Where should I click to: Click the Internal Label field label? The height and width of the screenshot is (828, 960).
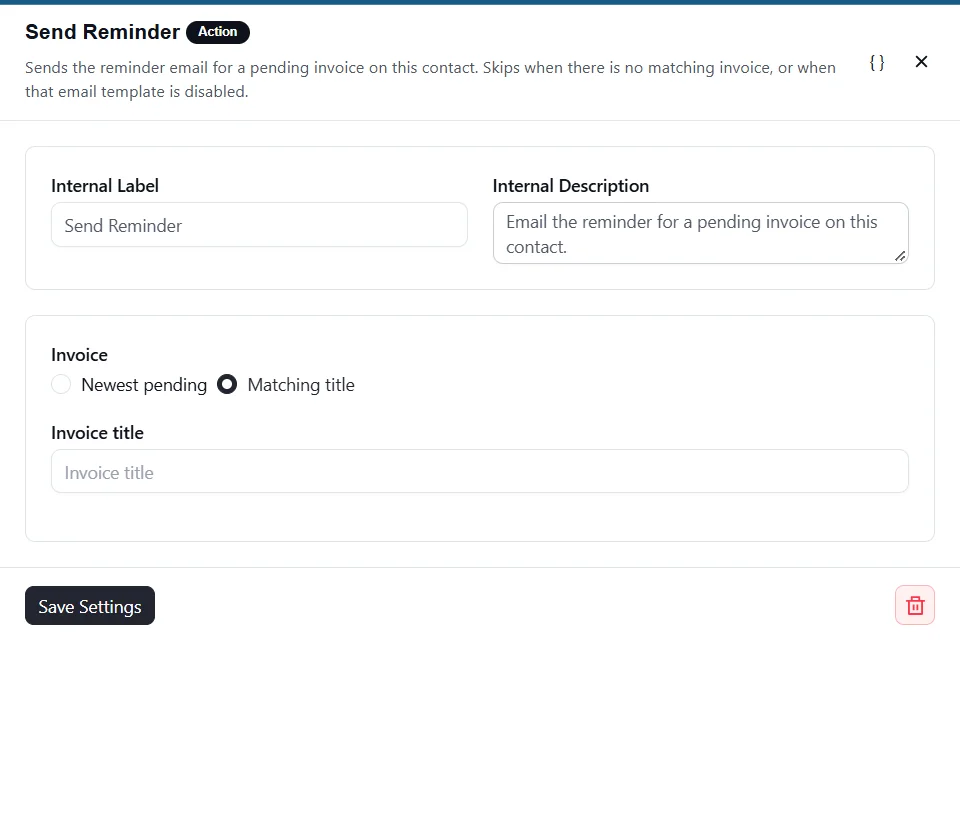pyautogui.click(x=105, y=186)
